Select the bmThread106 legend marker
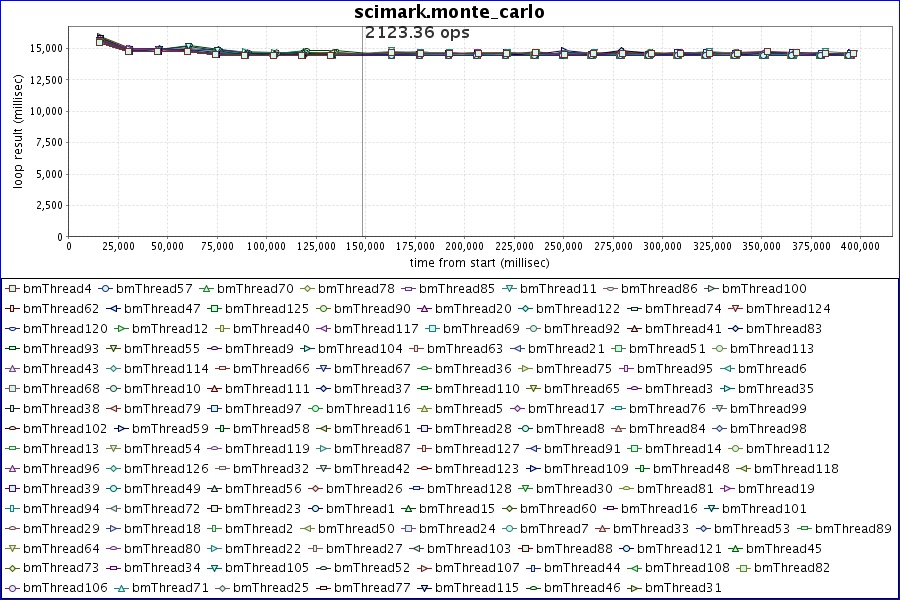 click(12, 588)
